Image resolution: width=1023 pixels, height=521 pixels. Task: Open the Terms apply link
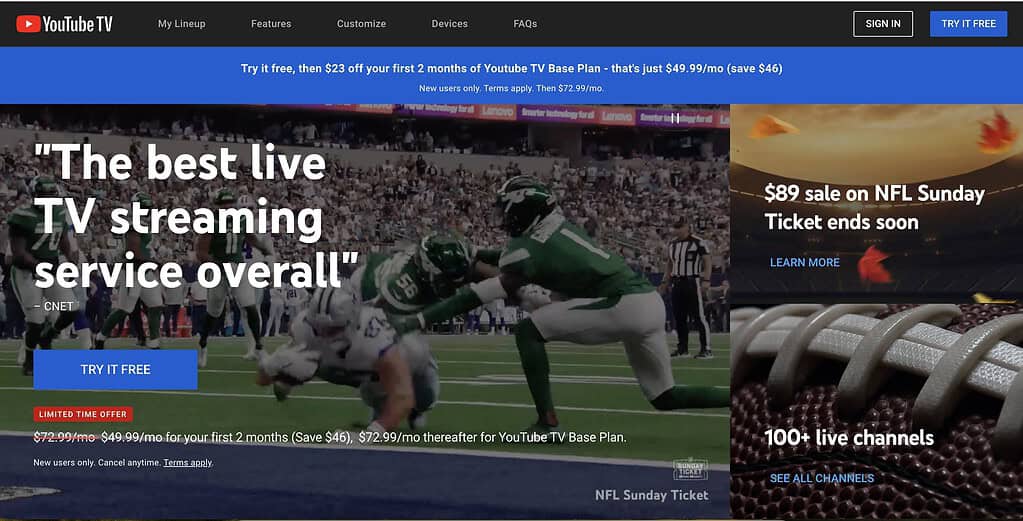(x=187, y=463)
